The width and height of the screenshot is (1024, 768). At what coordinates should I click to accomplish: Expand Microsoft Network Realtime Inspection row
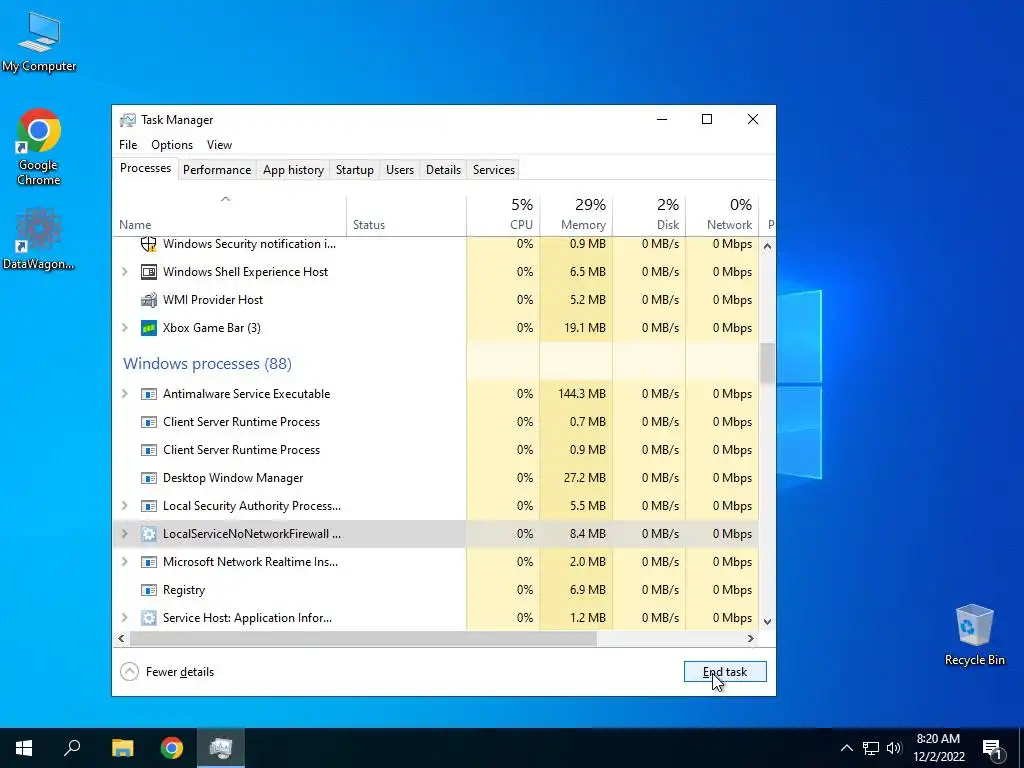tap(125, 562)
